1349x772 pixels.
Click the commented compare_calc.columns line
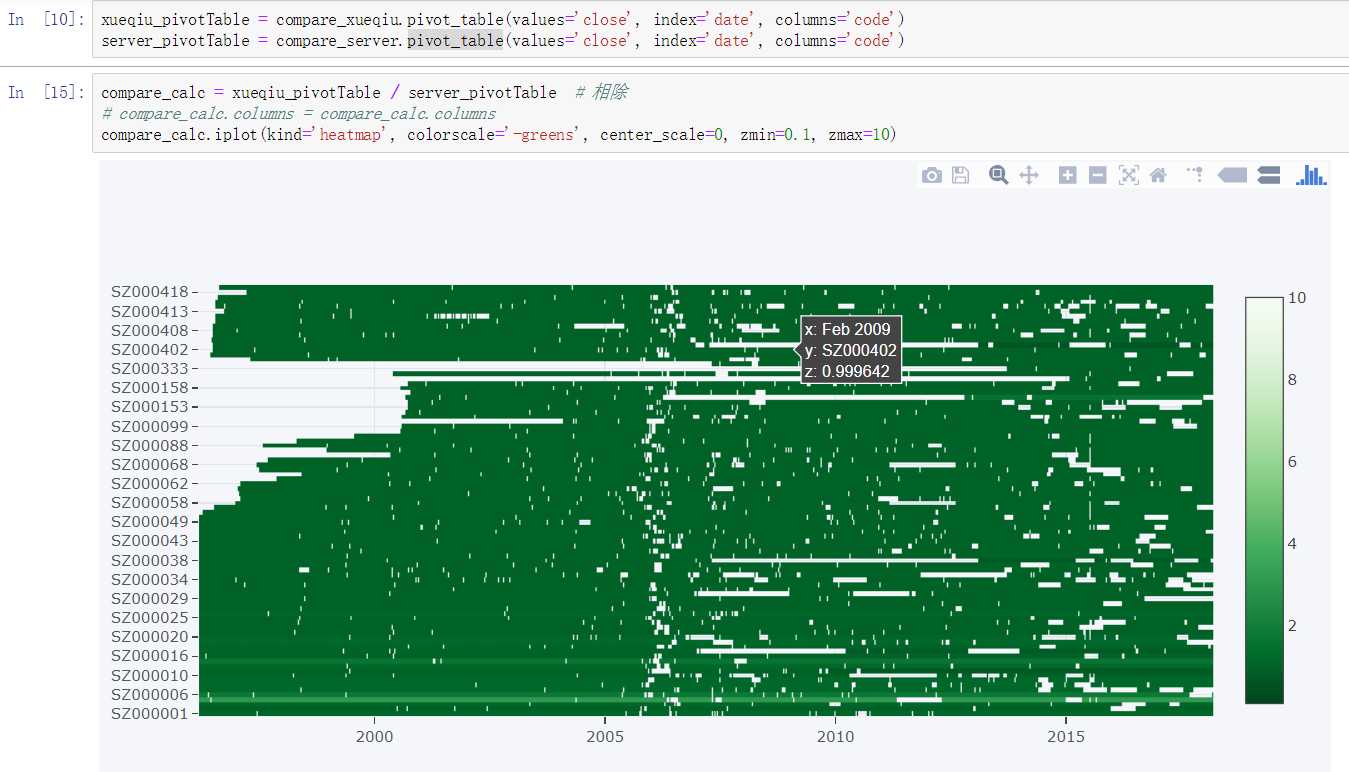point(298,113)
